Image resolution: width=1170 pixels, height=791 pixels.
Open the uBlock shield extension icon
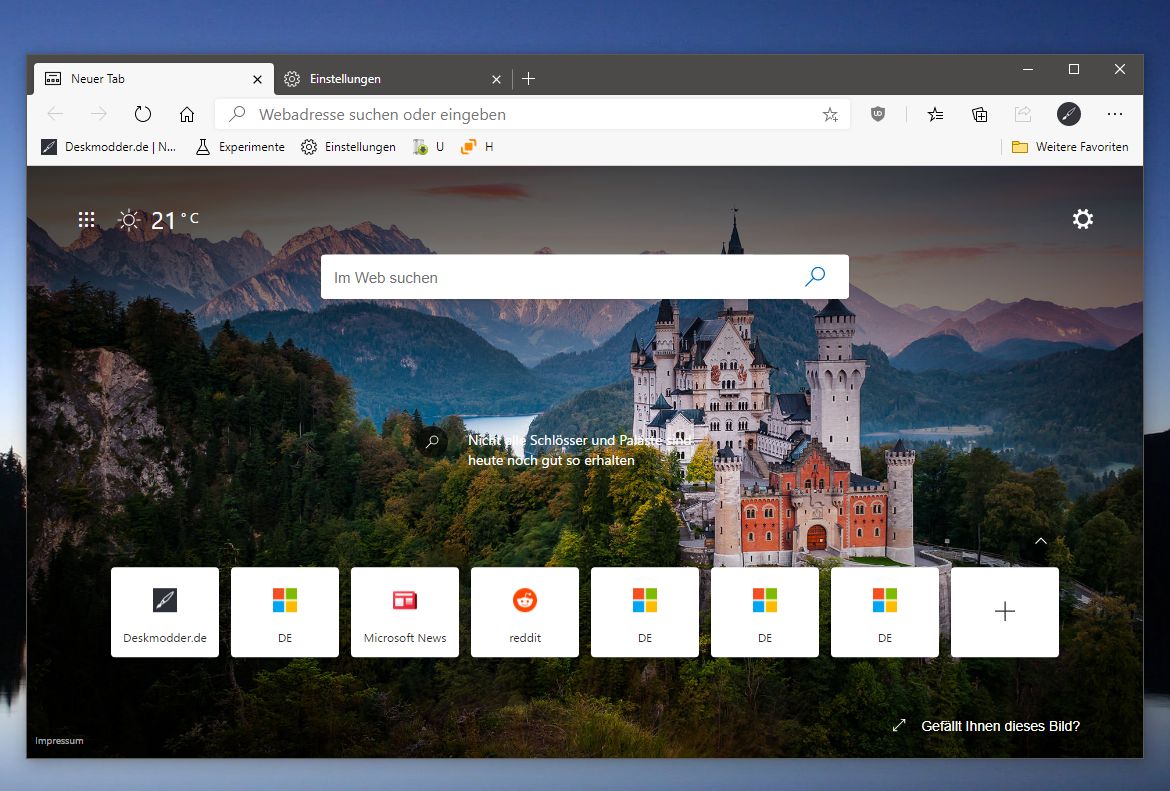(878, 114)
